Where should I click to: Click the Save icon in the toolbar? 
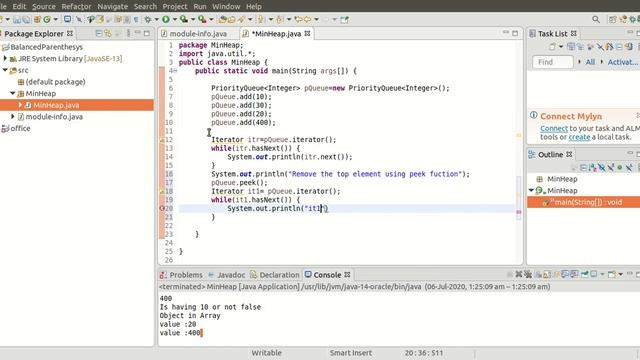[17, 20]
